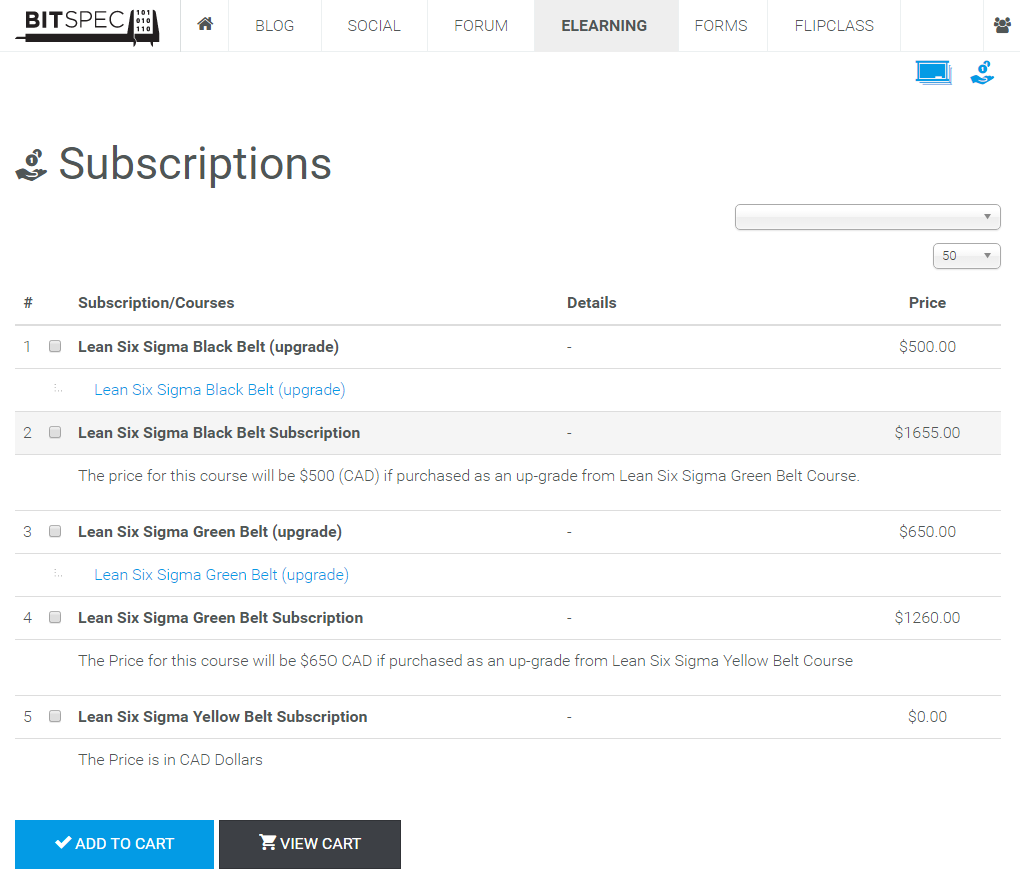Click the $650.00 price cell
The height and width of the screenshot is (875, 1020).
click(x=927, y=532)
